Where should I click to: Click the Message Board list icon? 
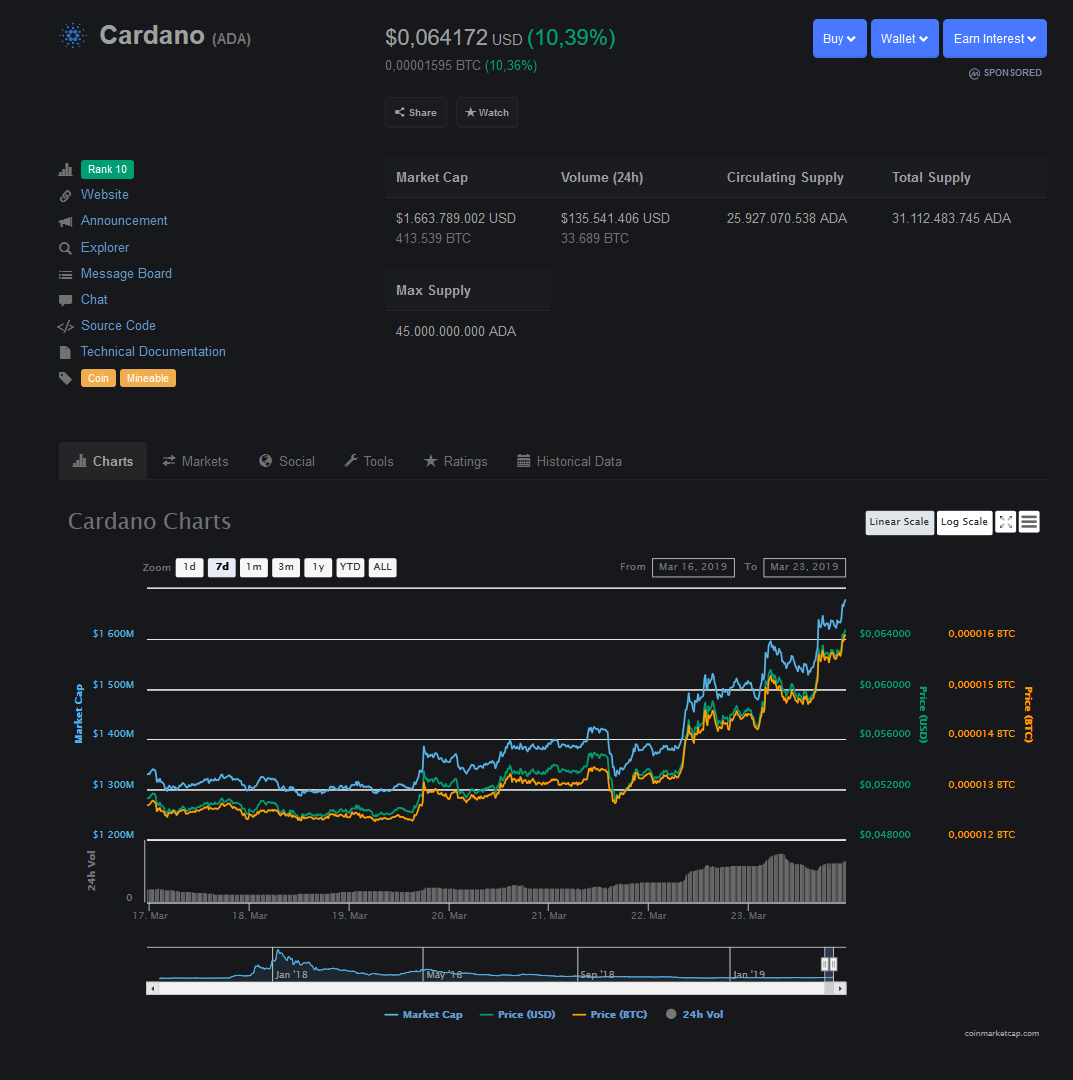(x=65, y=274)
